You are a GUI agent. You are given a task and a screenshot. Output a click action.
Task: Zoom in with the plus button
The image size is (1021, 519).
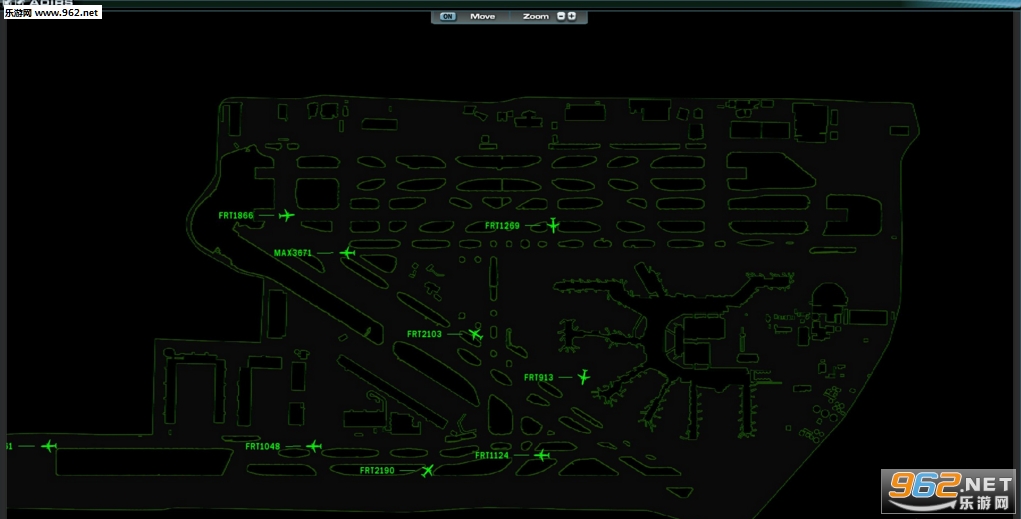coord(572,16)
